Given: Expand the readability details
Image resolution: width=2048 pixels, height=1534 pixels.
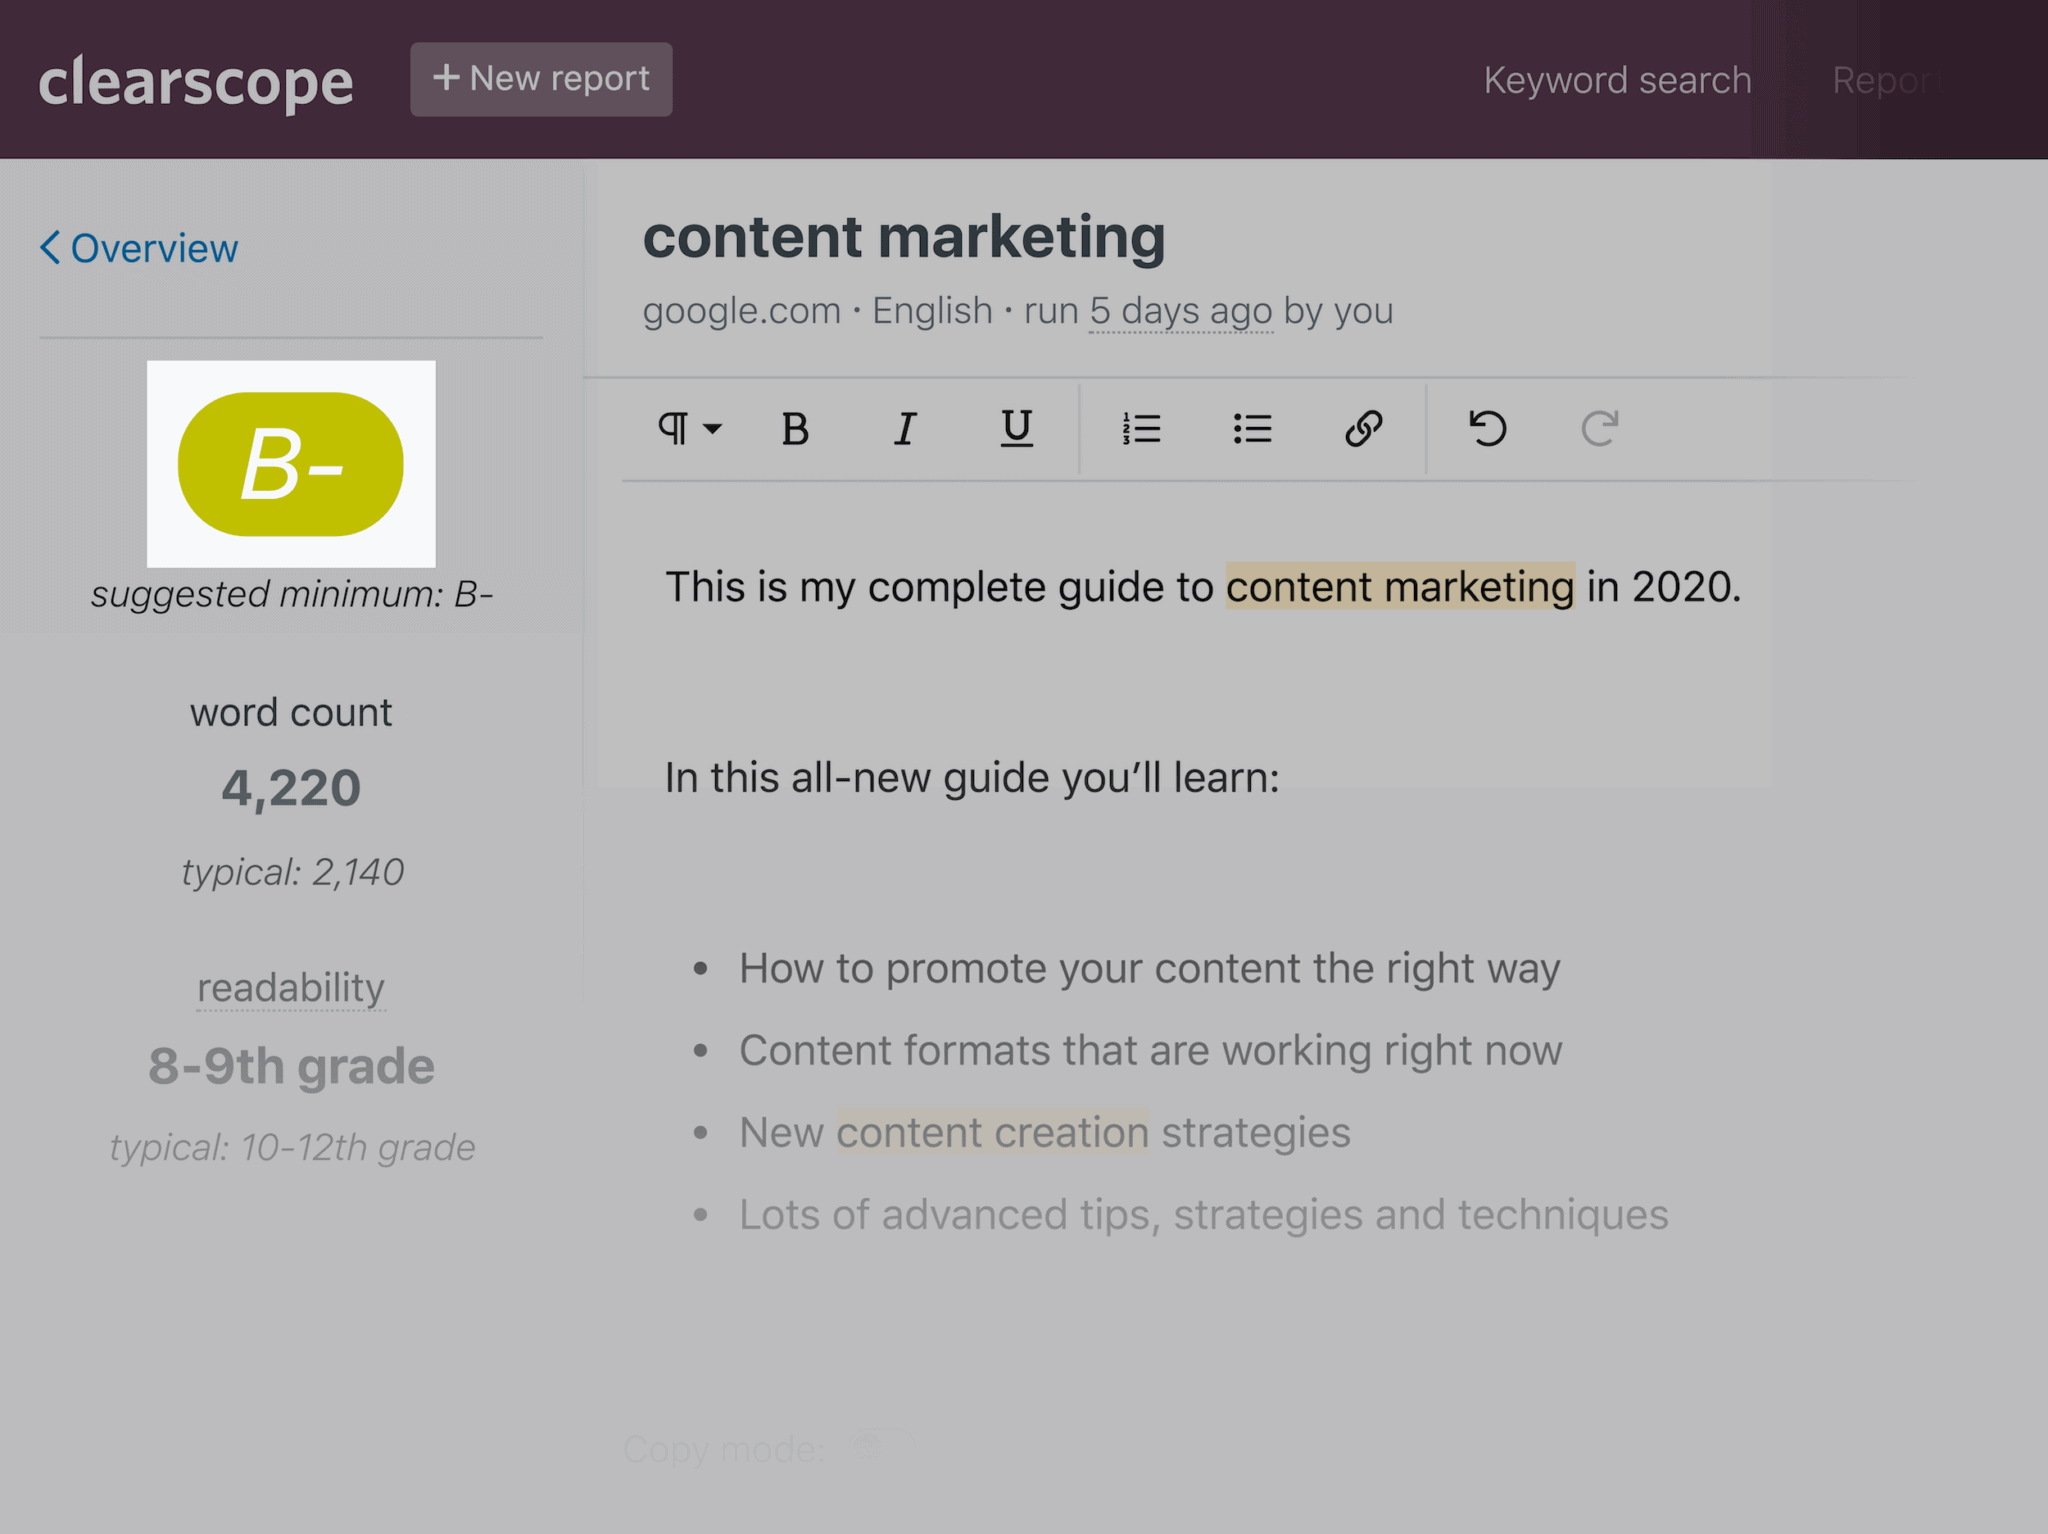Looking at the screenshot, I should (x=290, y=987).
